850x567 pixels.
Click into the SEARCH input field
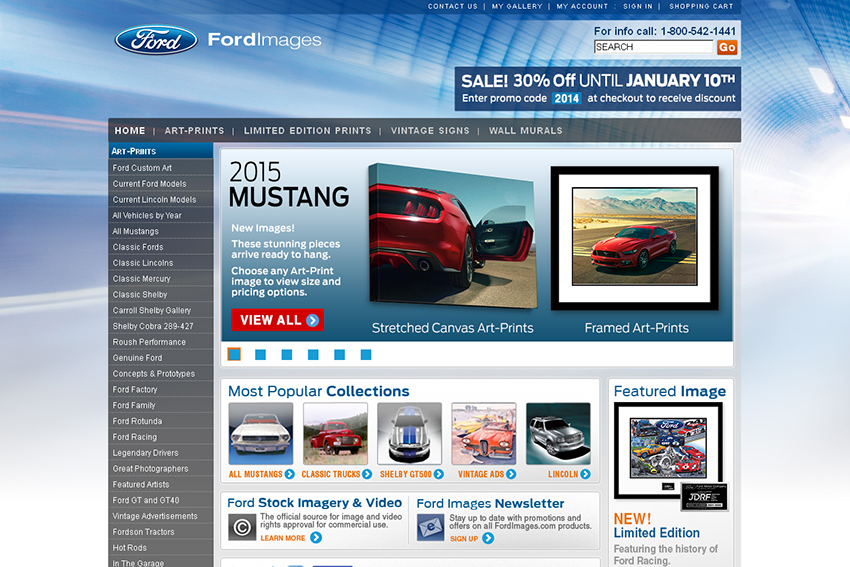point(653,47)
